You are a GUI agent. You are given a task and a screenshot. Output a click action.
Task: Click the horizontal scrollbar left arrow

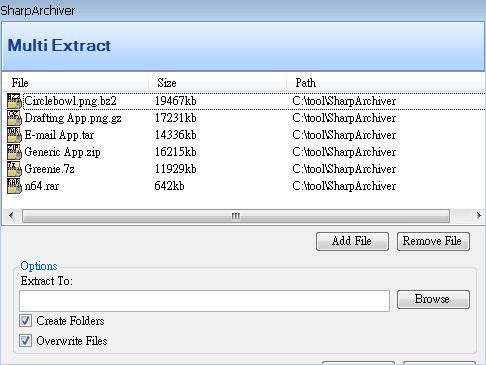pyautogui.click(x=11, y=216)
